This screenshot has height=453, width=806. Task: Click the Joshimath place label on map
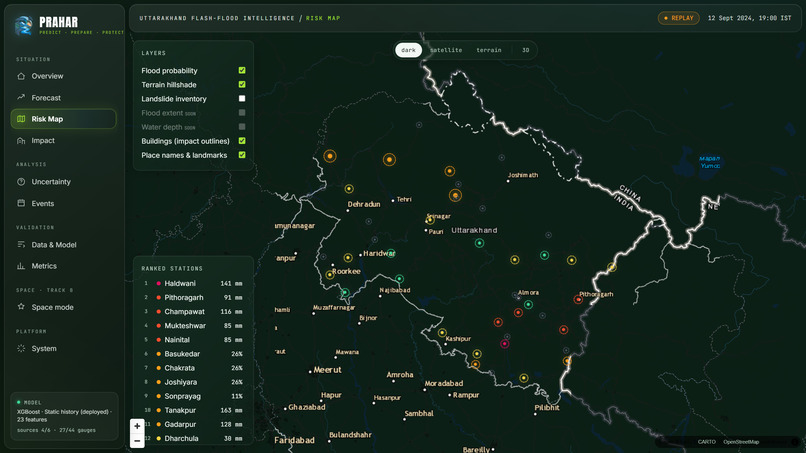[x=523, y=175]
